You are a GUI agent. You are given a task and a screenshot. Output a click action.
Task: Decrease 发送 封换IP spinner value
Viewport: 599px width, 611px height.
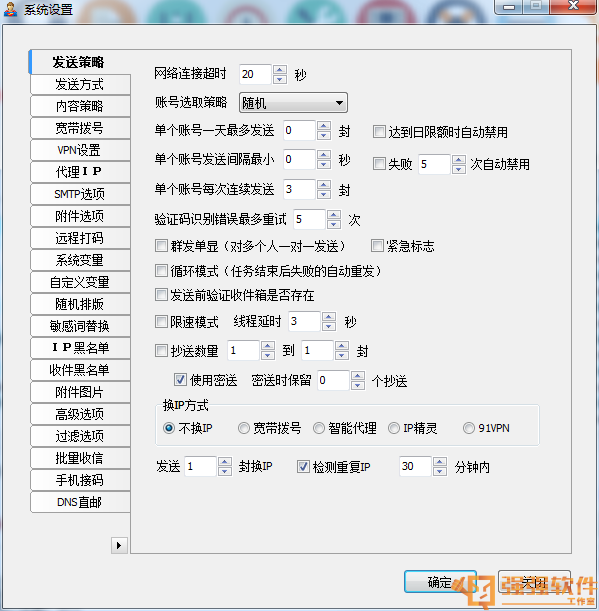click(x=224, y=471)
